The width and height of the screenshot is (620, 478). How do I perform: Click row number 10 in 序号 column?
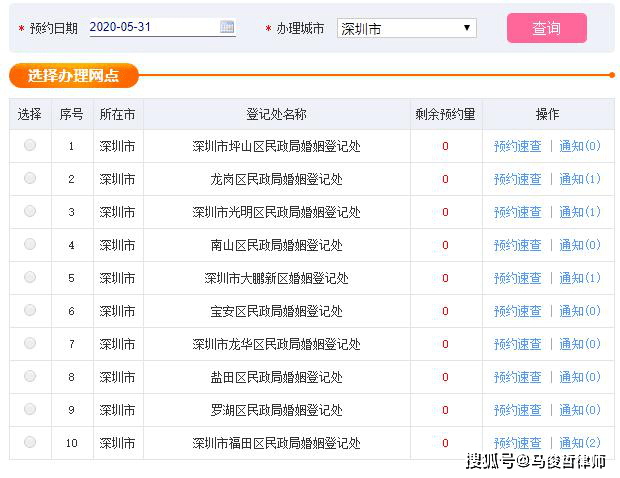click(72, 443)
